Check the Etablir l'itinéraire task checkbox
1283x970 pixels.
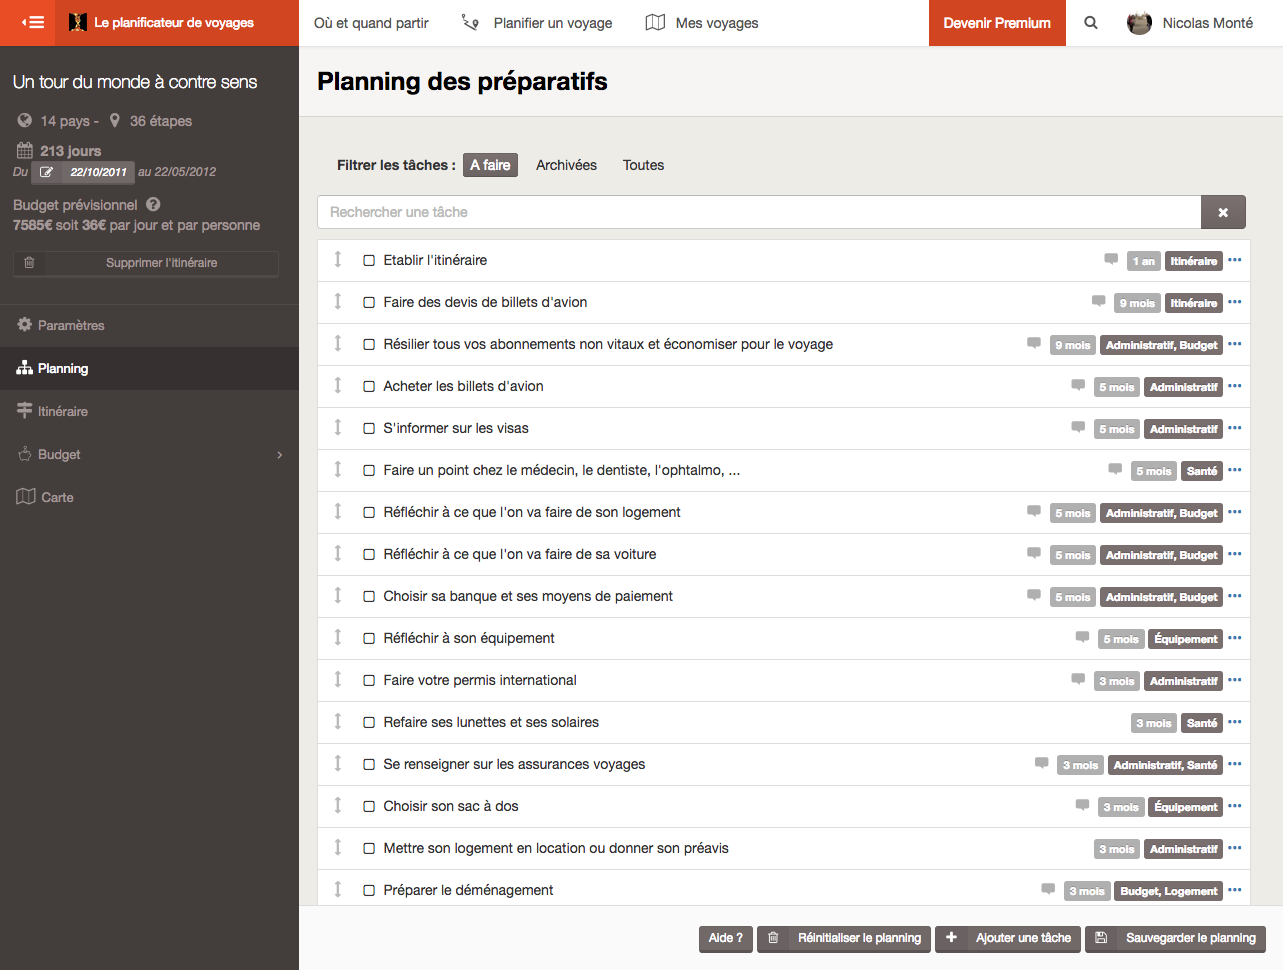pyautogui.click(x=369, y=260)
